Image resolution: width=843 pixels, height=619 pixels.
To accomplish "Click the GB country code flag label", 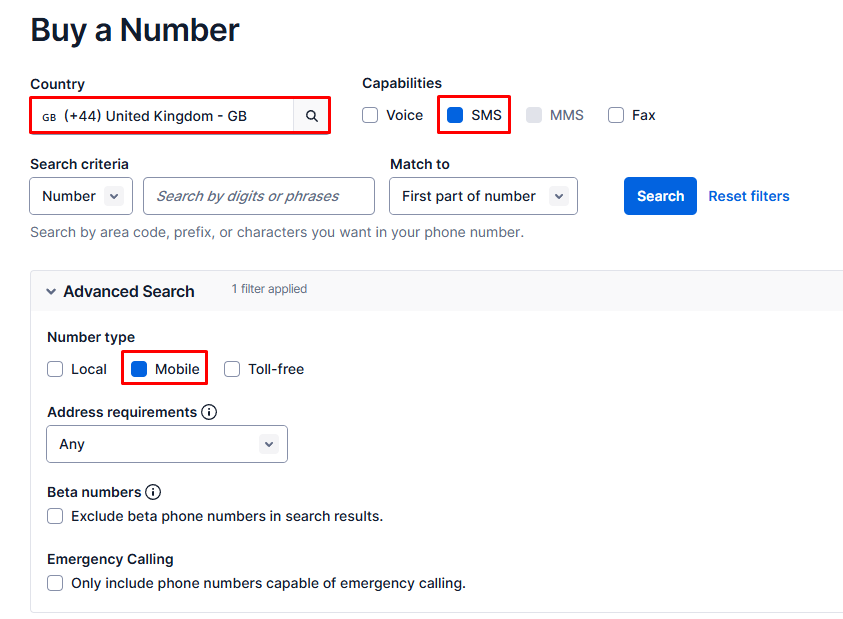I will [49, 117].
